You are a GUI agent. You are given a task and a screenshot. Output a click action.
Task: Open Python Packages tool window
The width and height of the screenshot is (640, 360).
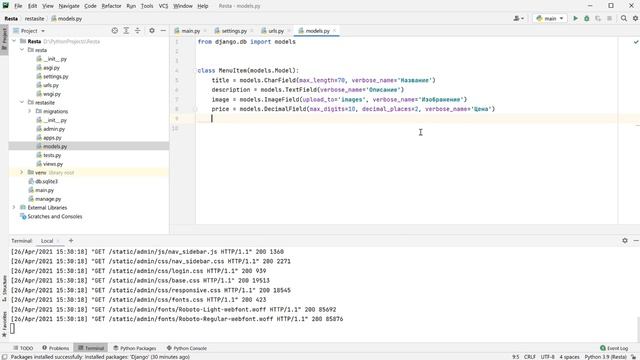135,348
